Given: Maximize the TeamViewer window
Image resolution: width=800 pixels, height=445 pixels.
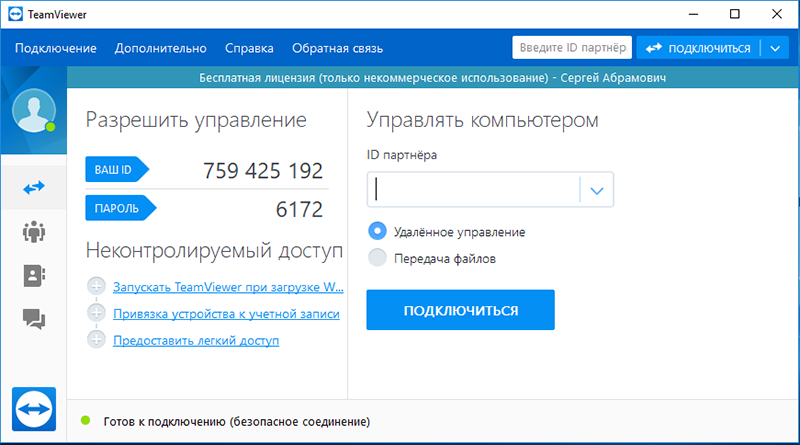Looking at the screenshot, I should click(x=735, y=14).
